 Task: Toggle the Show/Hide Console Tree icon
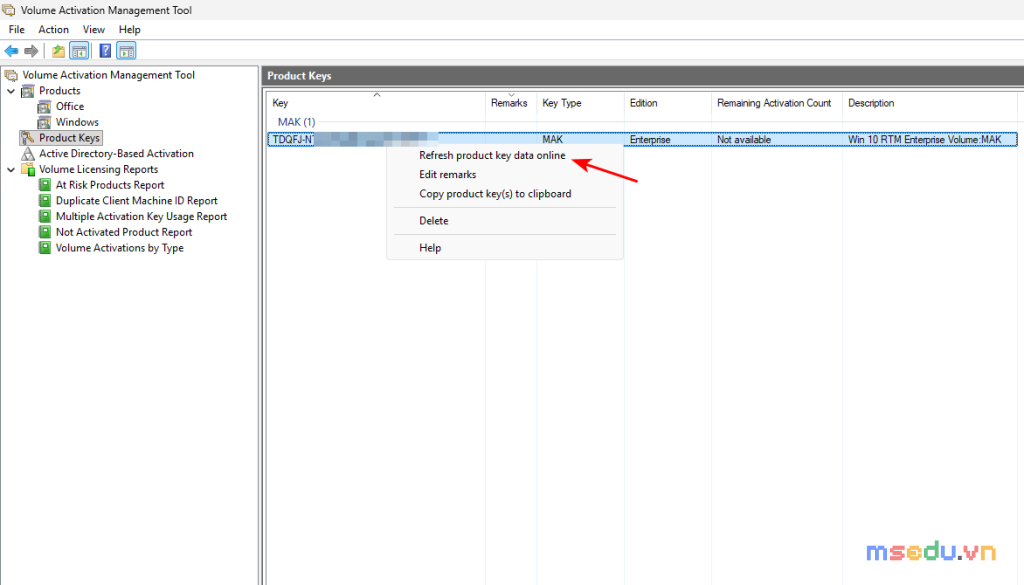[x=80, y=51]
